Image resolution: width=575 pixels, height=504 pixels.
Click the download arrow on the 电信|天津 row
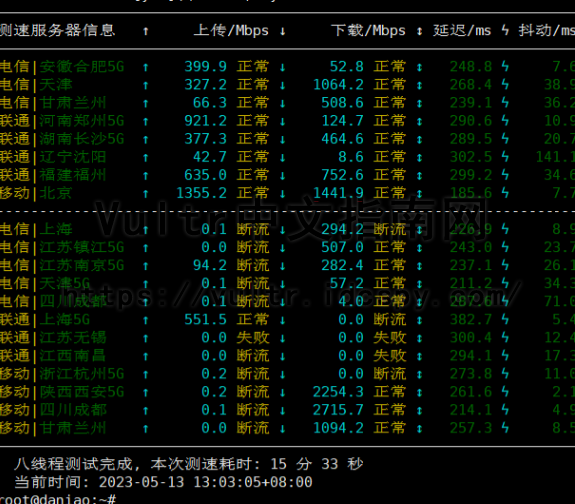tap(282, 85)
